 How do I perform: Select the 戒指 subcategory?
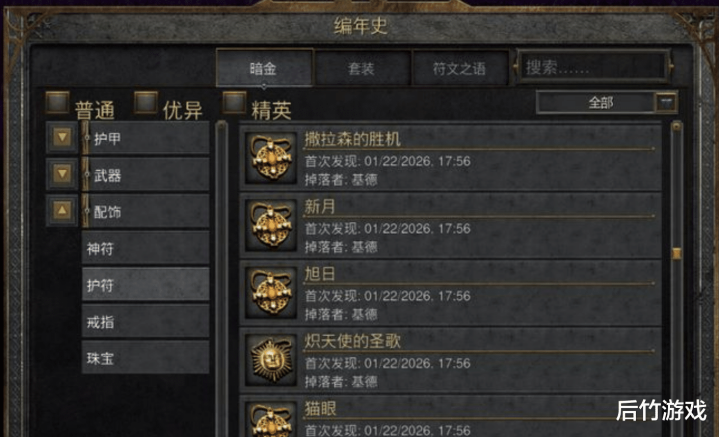[145, 321]
